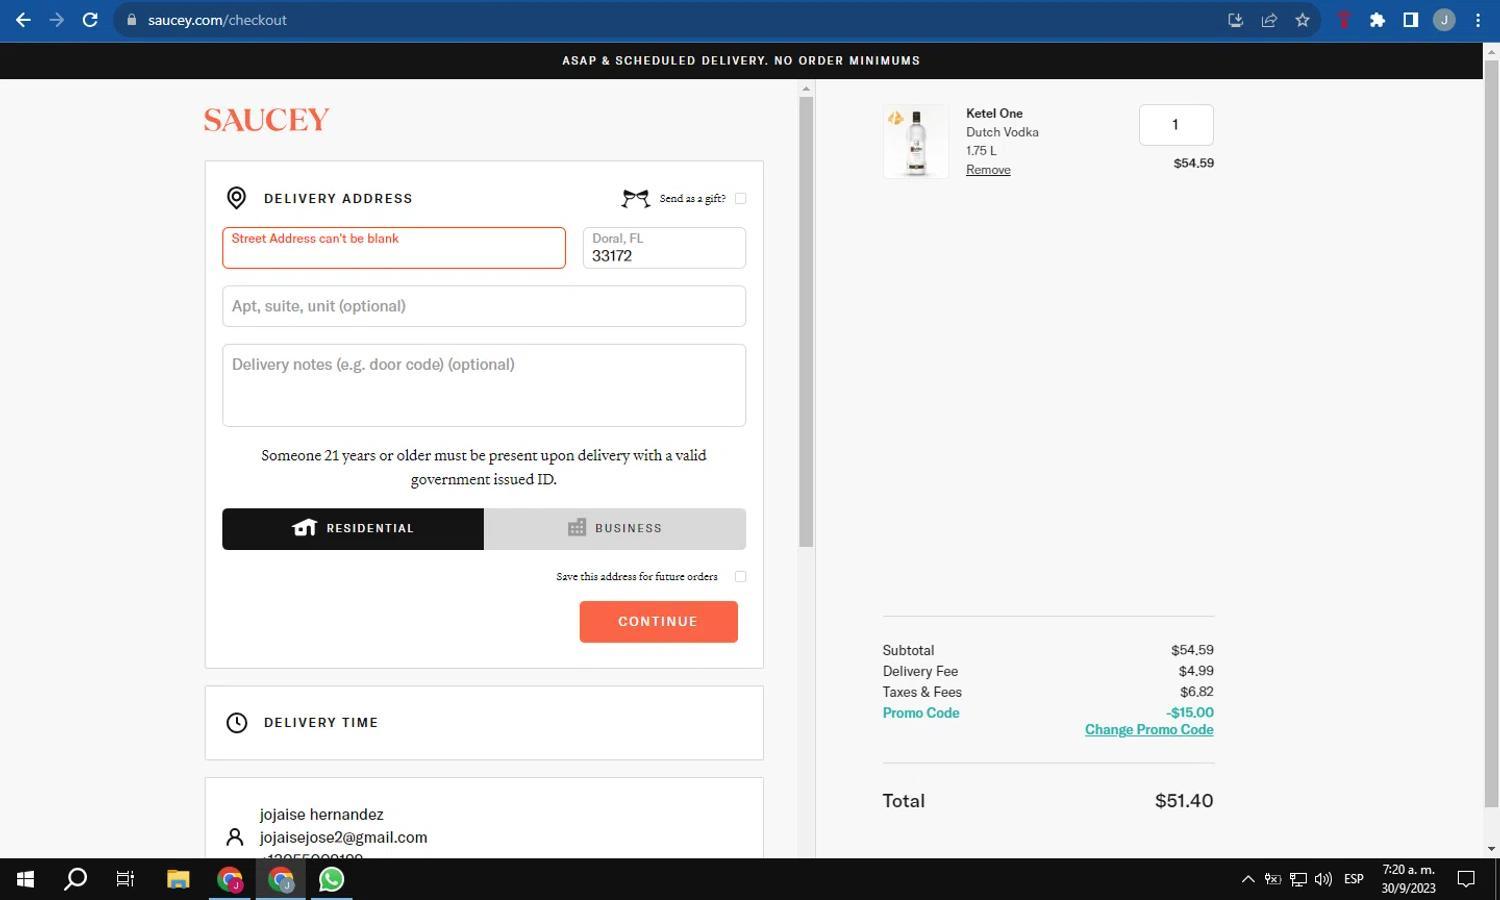Click the SAUCEY logo

pyautogui.click(x=266, y=120)
